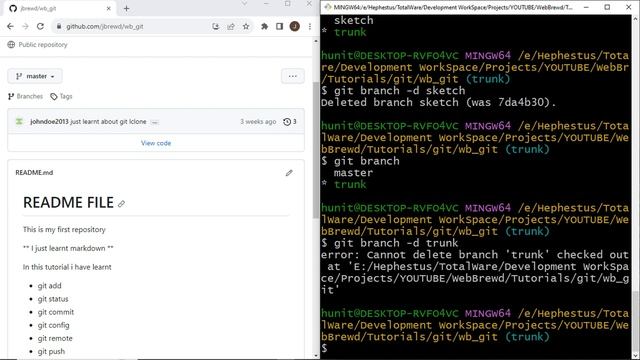Open the repository three-dot options button

click(293, 76)
